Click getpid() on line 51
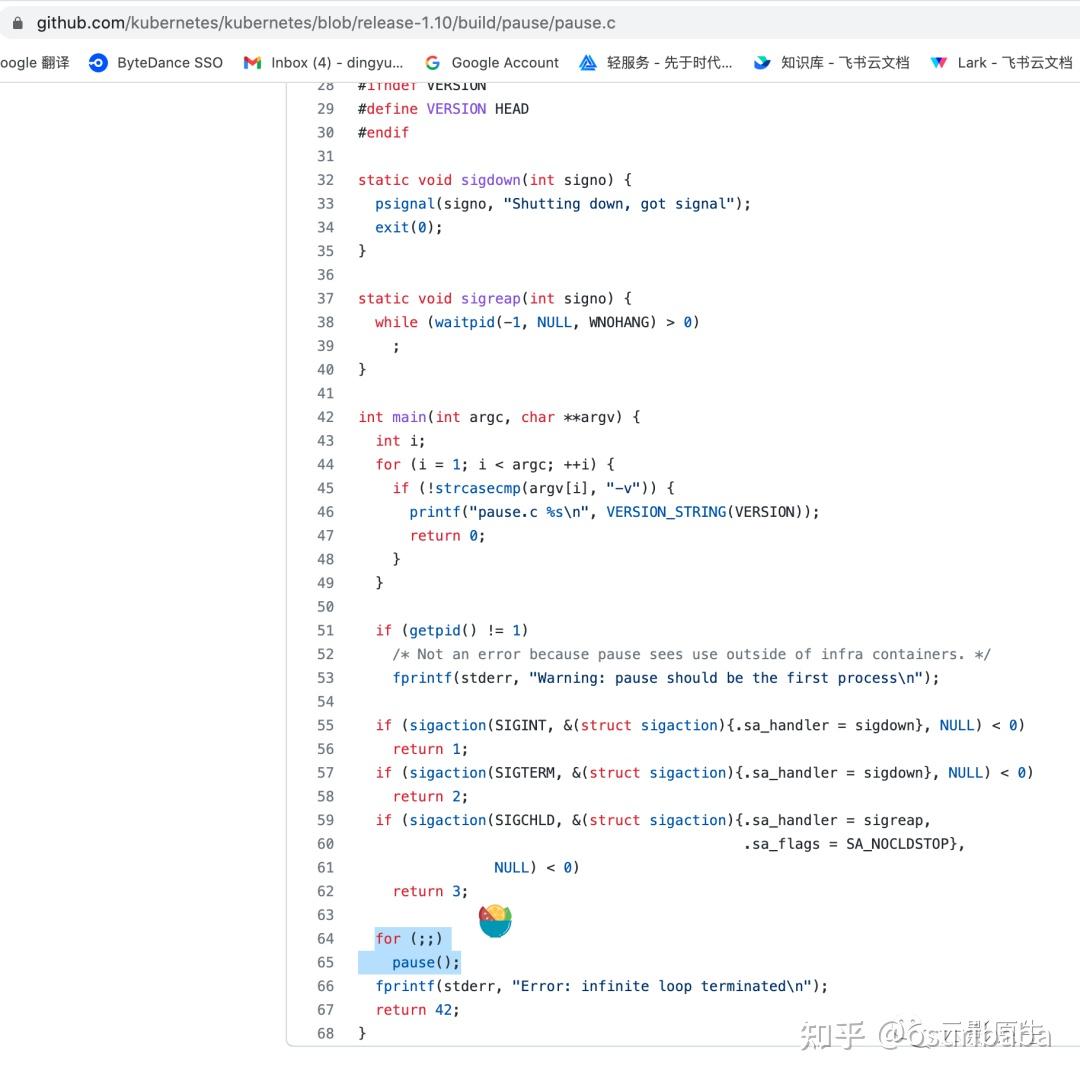 [x=443, y=630]
